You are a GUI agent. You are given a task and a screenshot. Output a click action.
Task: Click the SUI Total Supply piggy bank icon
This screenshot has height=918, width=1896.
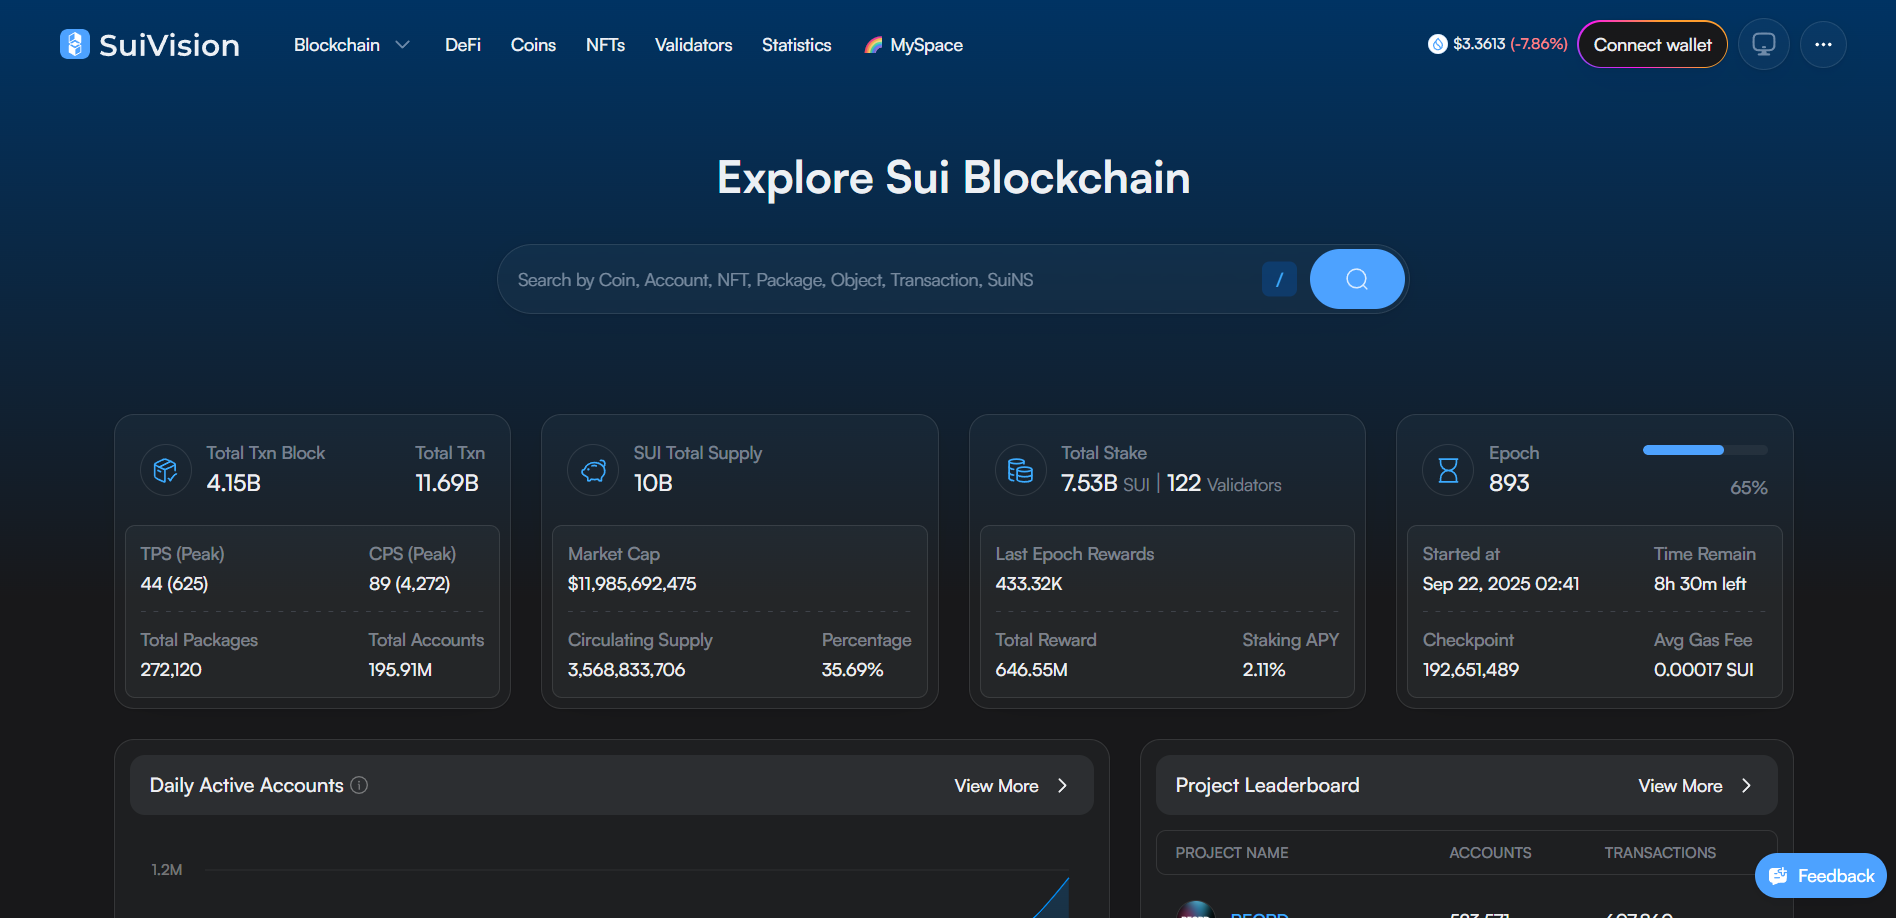click(593, 469)
